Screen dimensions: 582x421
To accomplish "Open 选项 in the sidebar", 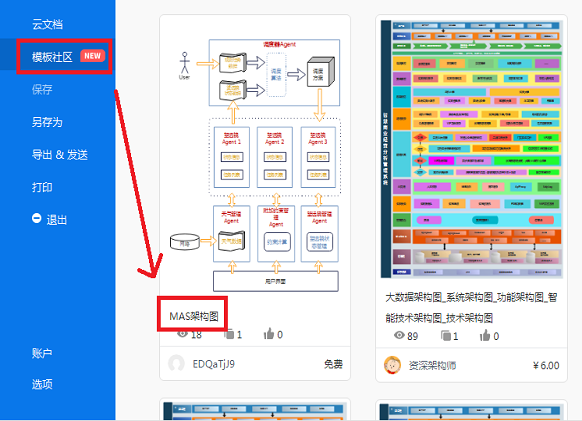I will click(42, 384).
